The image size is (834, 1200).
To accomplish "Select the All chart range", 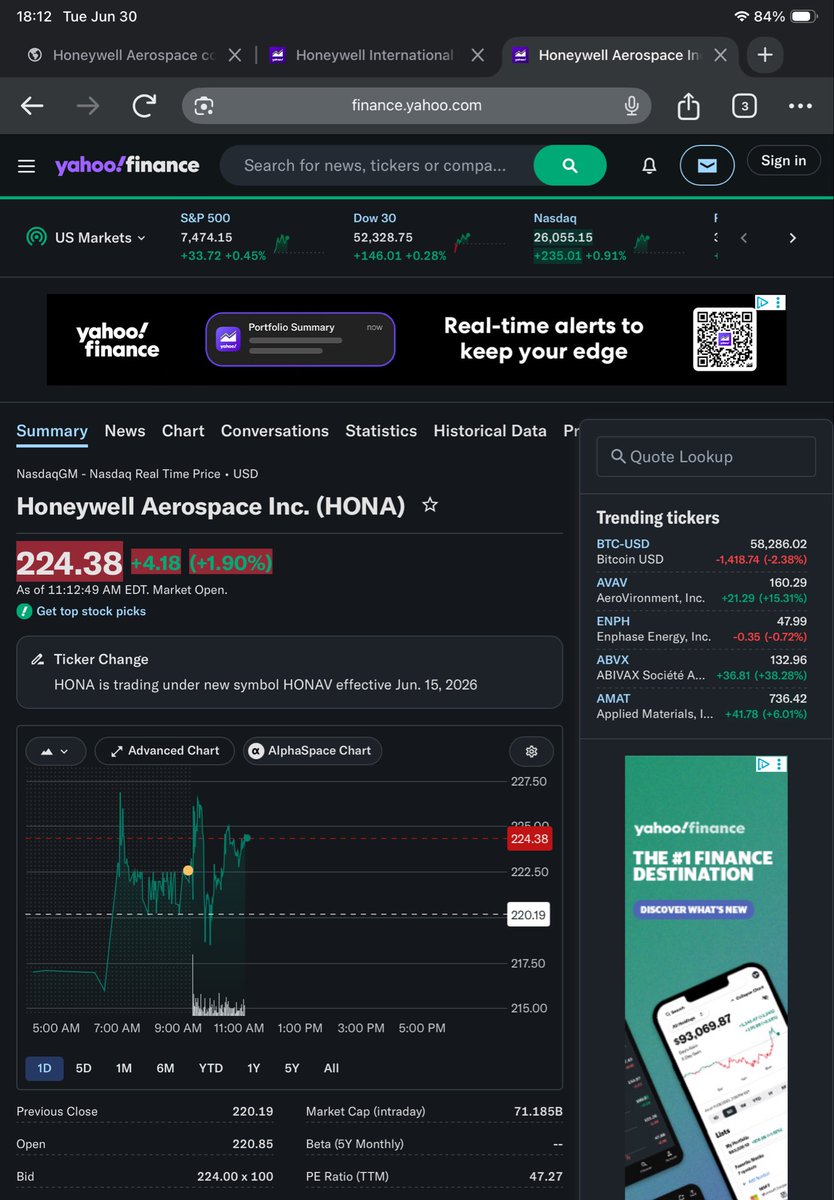I will tap(331, 1068).
